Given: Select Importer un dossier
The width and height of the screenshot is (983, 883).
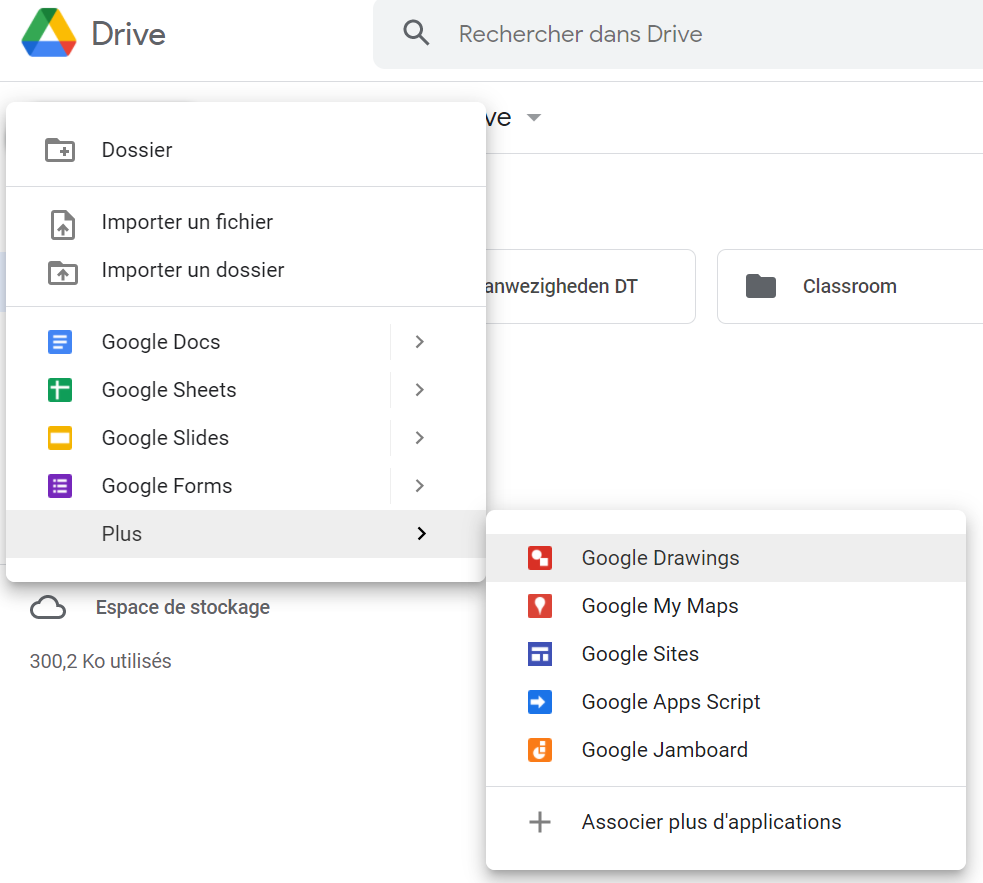Looking at the screenshot, I should click(x=246, y=270).
